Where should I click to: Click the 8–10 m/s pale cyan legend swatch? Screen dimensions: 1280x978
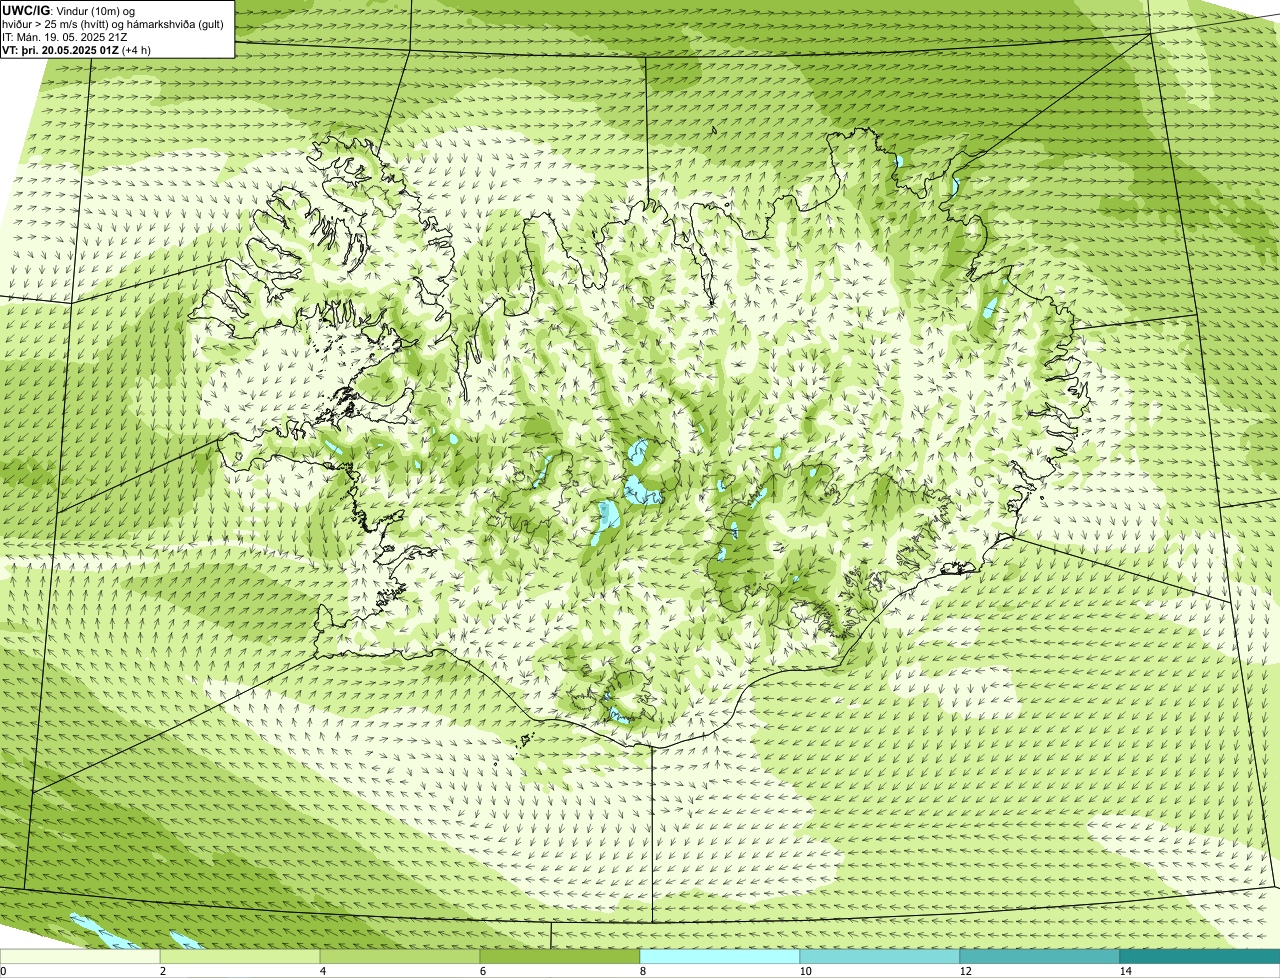[x=720, y=956]
